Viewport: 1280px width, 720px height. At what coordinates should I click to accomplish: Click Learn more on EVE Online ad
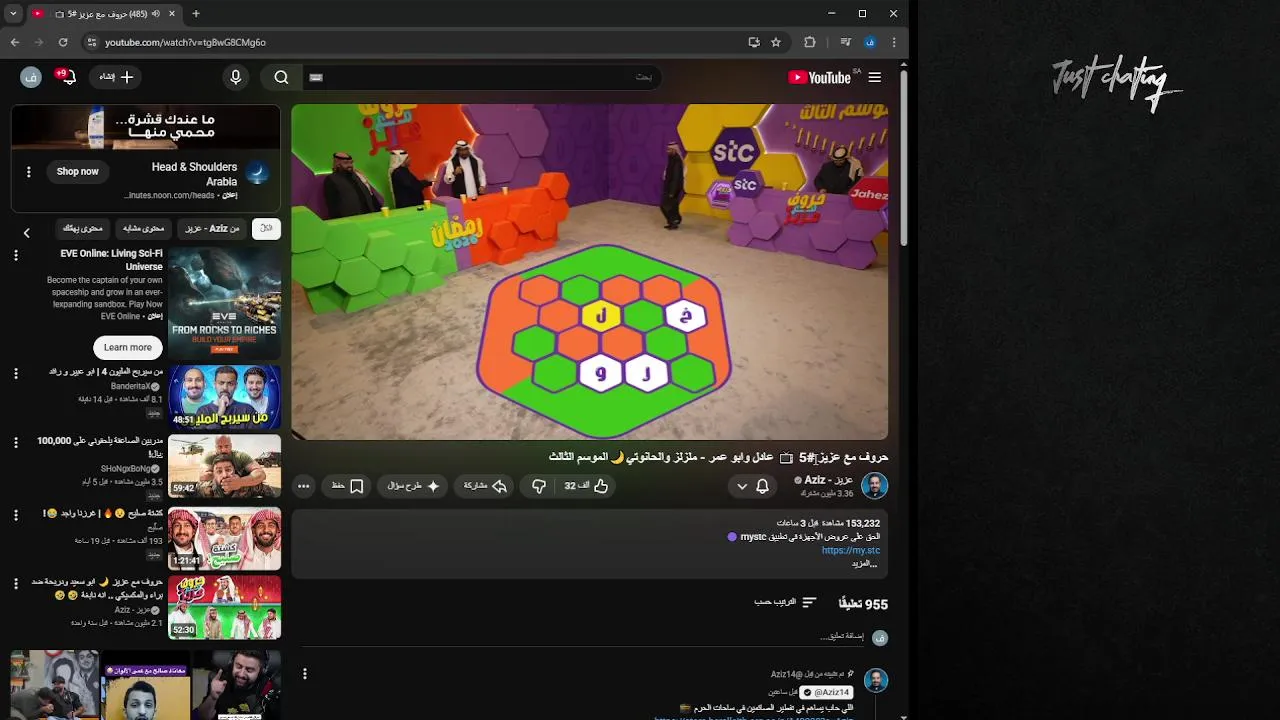tap(128, 347)
